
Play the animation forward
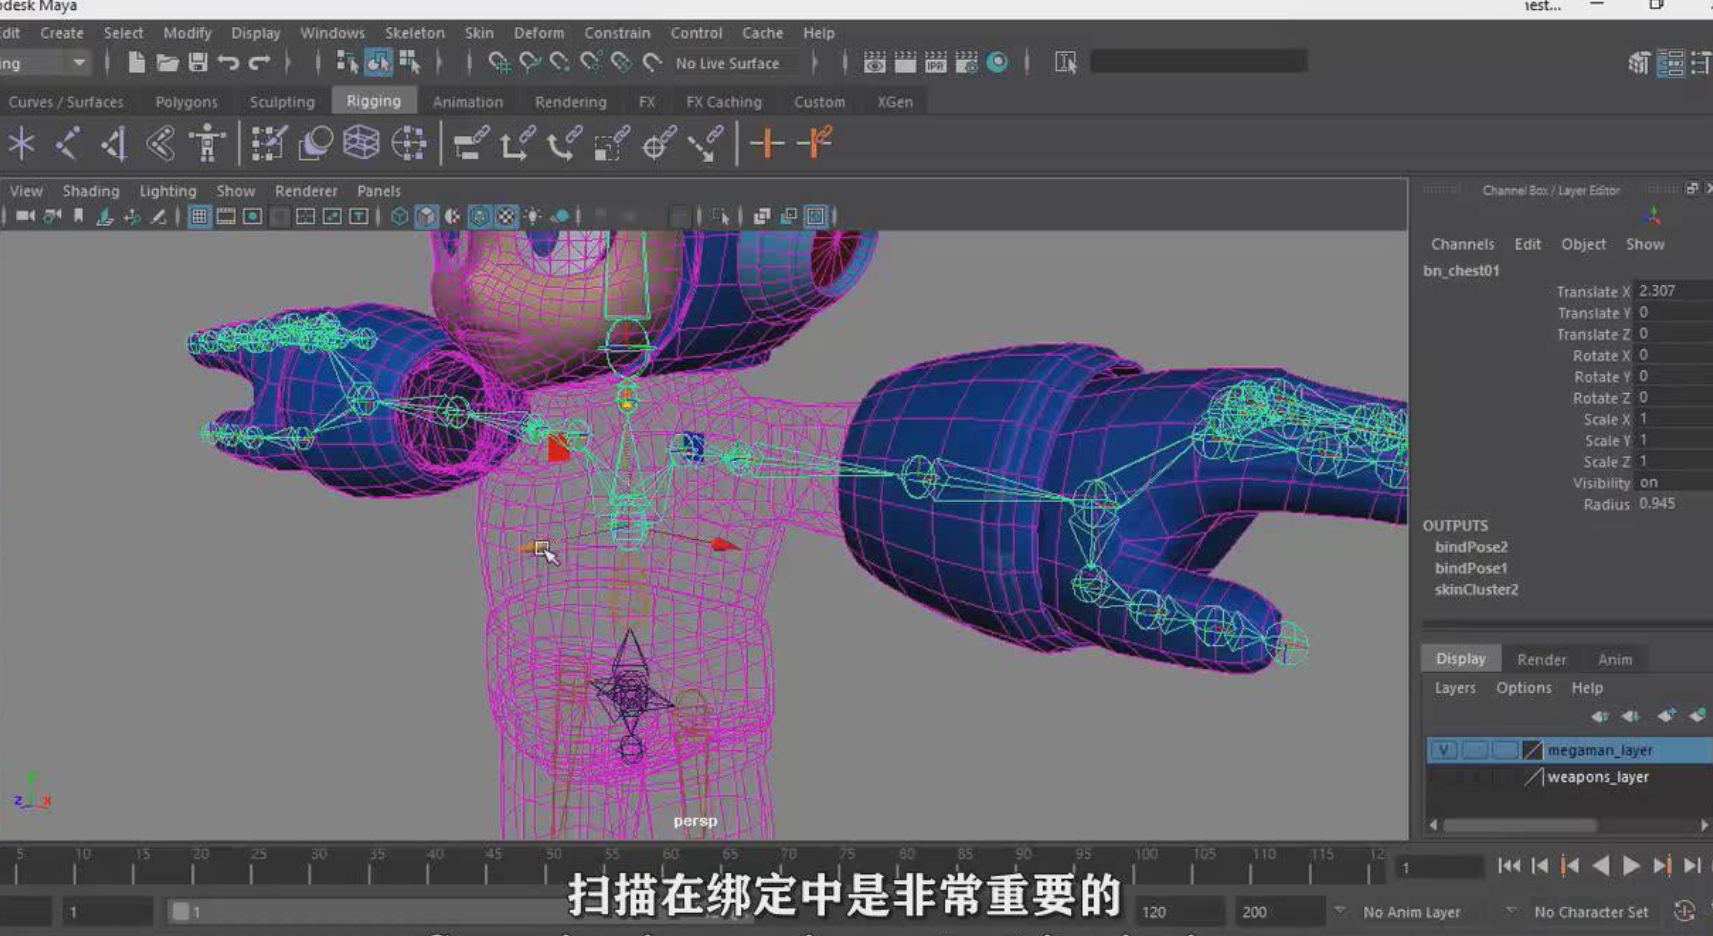pos(1631,866)
